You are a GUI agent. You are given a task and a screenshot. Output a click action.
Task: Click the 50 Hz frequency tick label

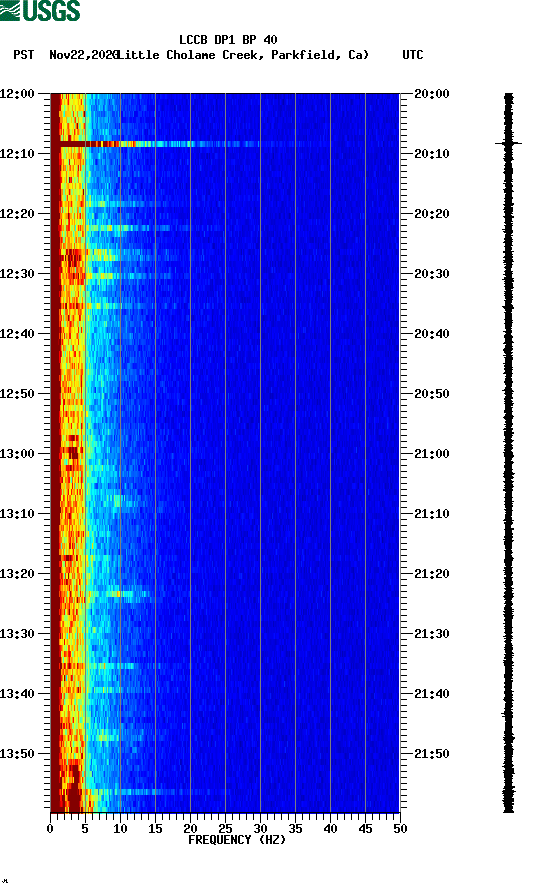click(x=400, y=829)
